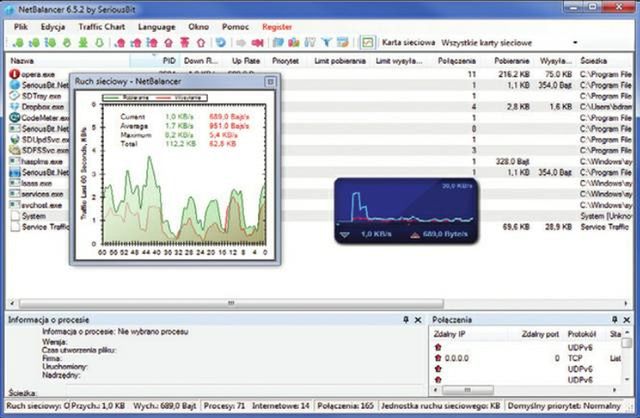Sort by the Nazwa column header

pos(69,61)
